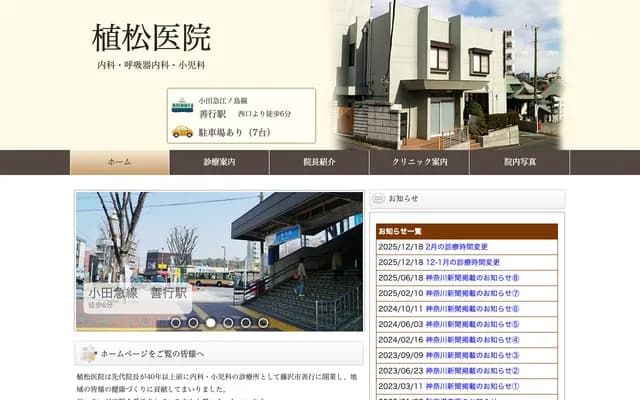Click the ホームページをご覧の皆様へ heading
Image resolution: width=640 pixels, height=400 pixels.
152,354
